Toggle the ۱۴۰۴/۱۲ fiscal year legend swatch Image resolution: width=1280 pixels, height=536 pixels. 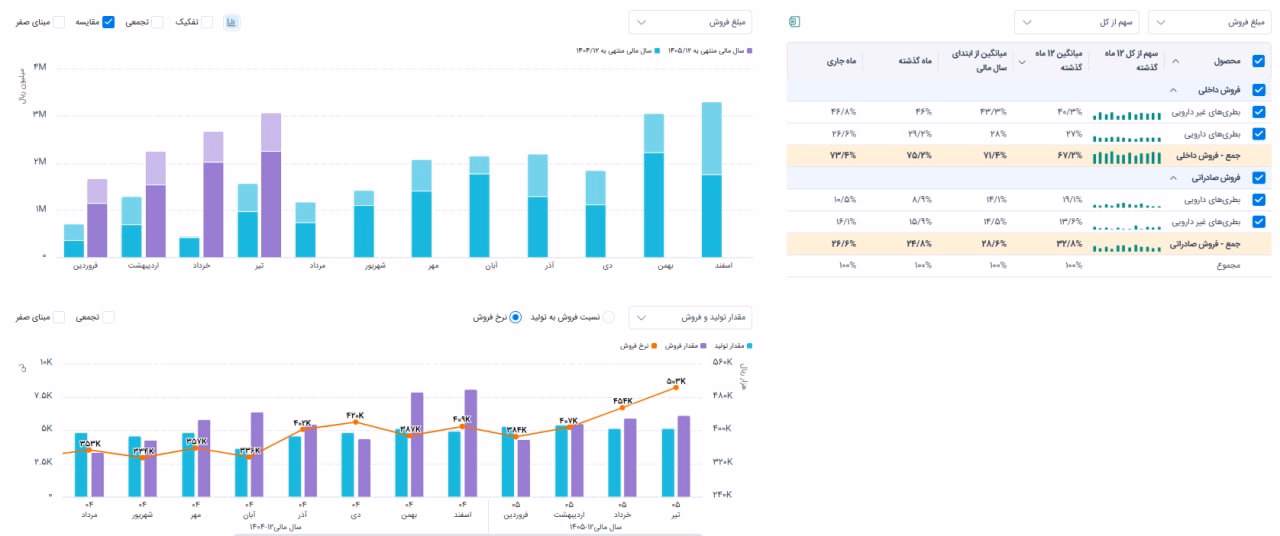pos(657,50)
